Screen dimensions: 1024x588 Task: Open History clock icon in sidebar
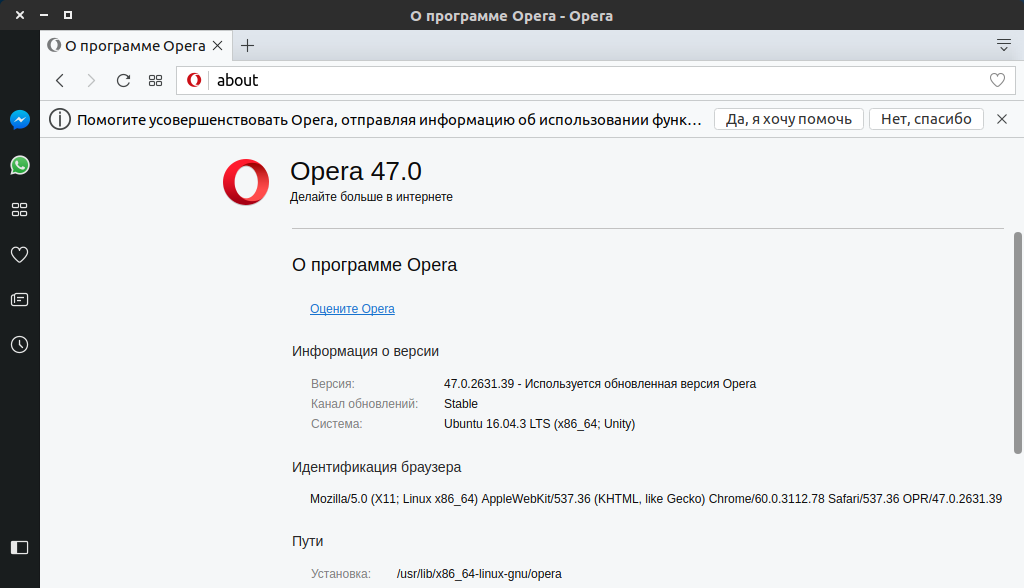point(20,344)
